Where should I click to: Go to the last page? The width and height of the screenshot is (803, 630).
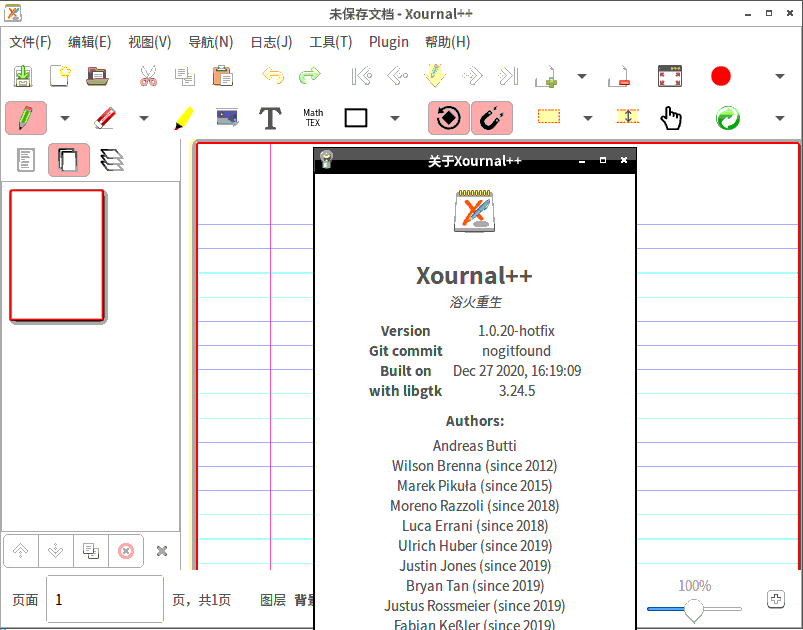tap(508, 76)
